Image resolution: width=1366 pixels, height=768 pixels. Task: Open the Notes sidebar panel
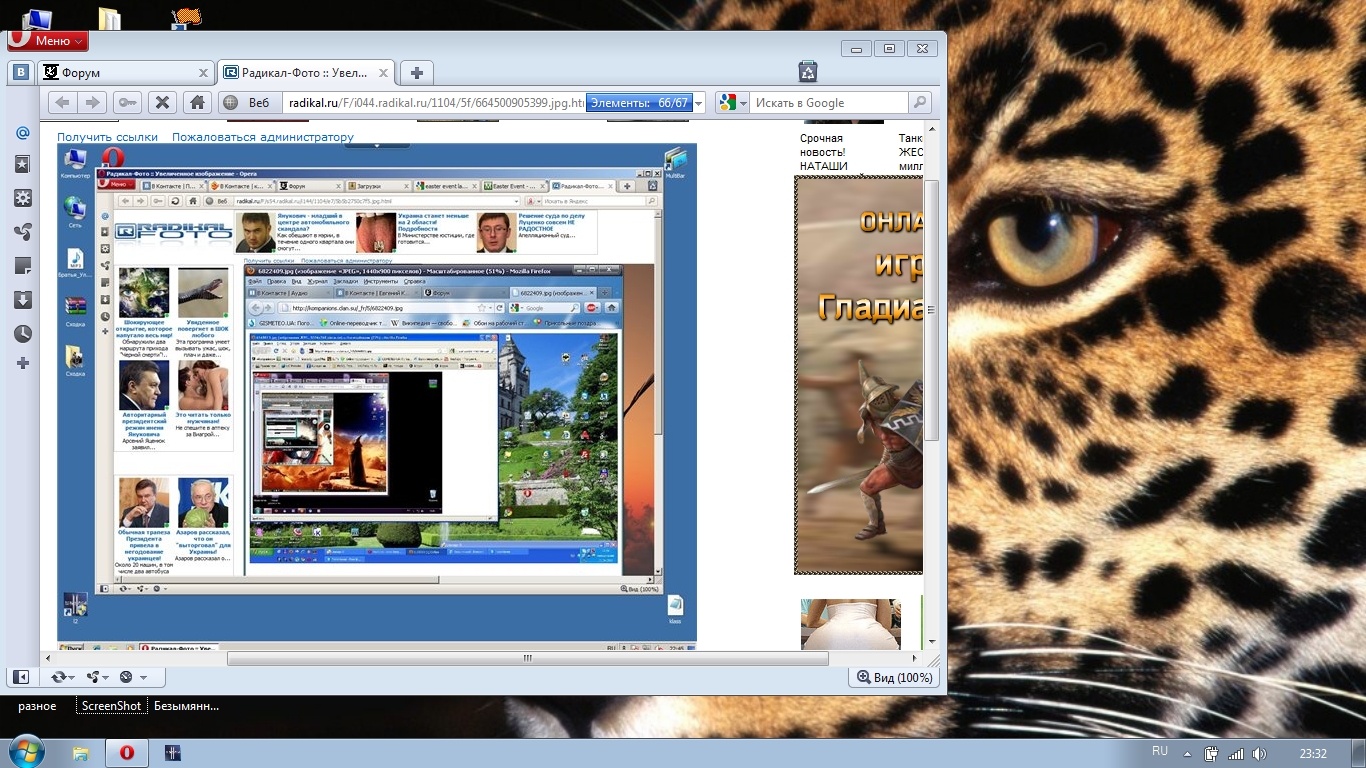pos(22,266)
